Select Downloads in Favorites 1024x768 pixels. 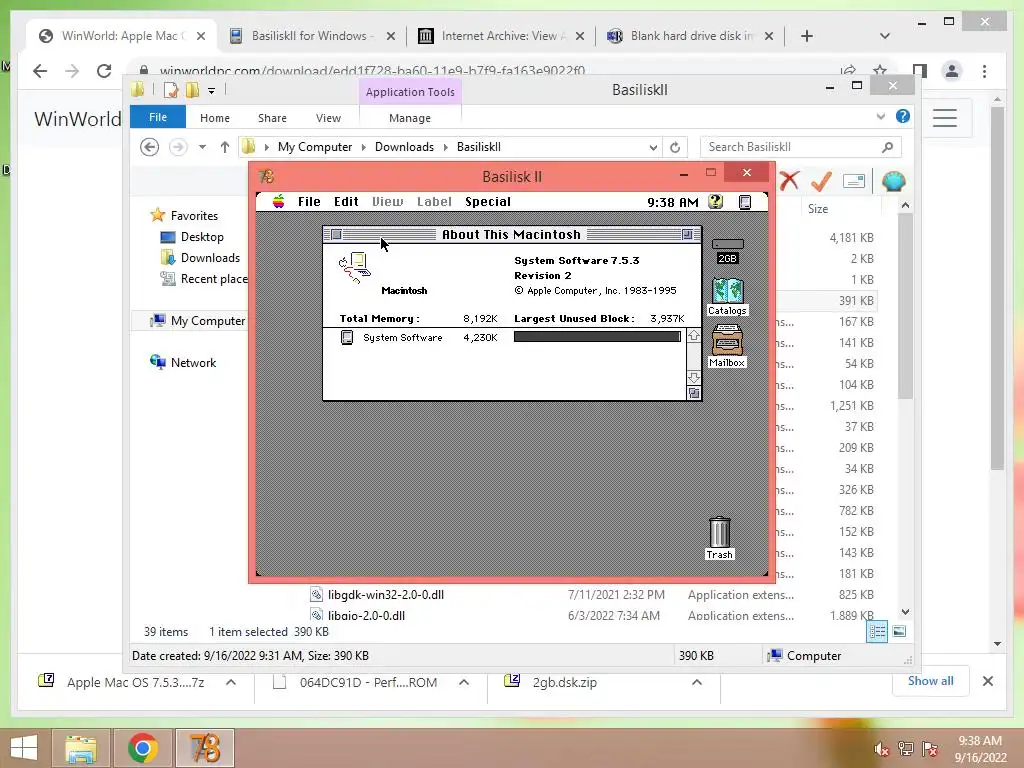coord(210,257)
